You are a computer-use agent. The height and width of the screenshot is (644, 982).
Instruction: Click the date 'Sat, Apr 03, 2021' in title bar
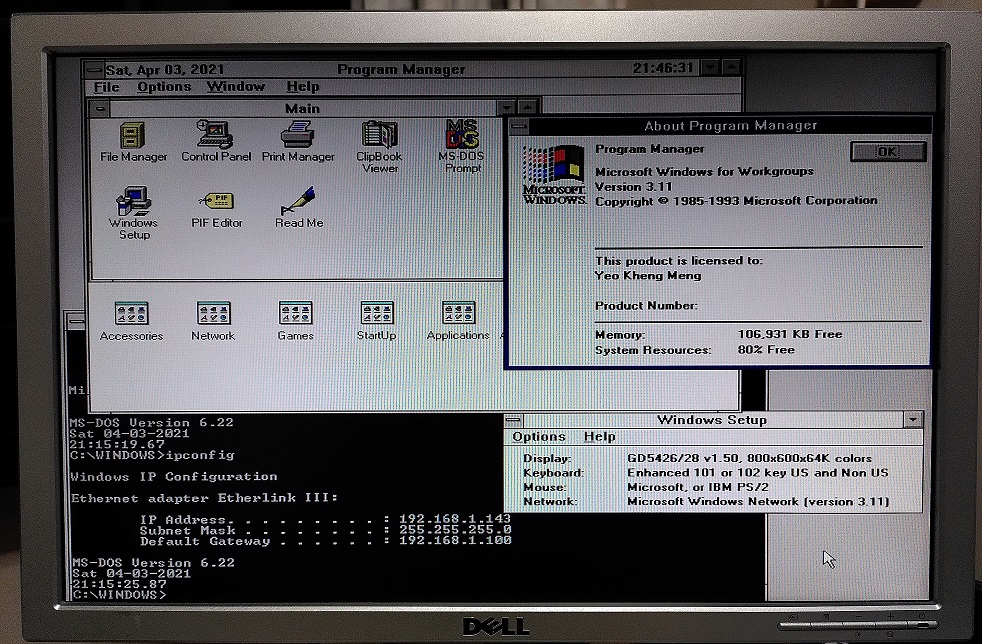click(x=165, y=70)
